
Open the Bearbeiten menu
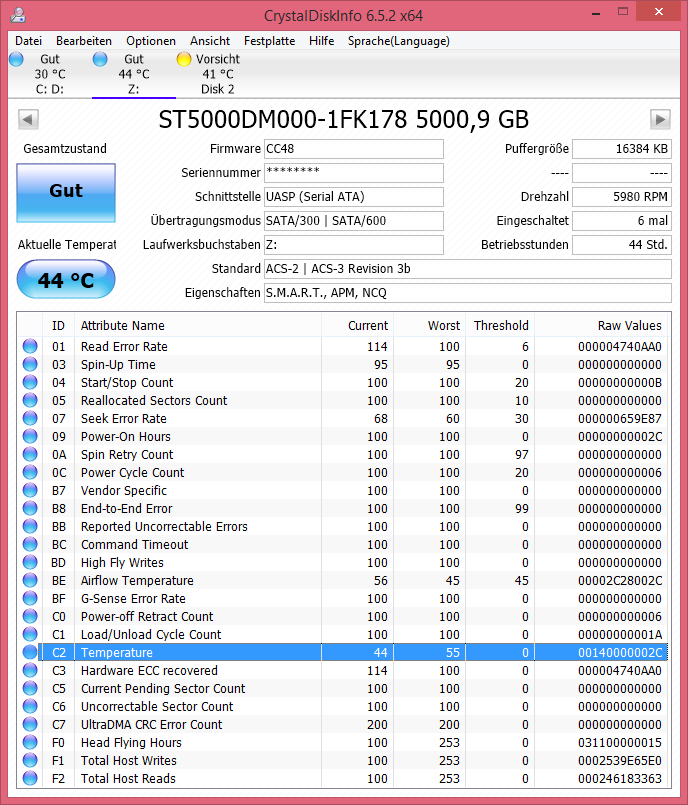click(84, 41)
